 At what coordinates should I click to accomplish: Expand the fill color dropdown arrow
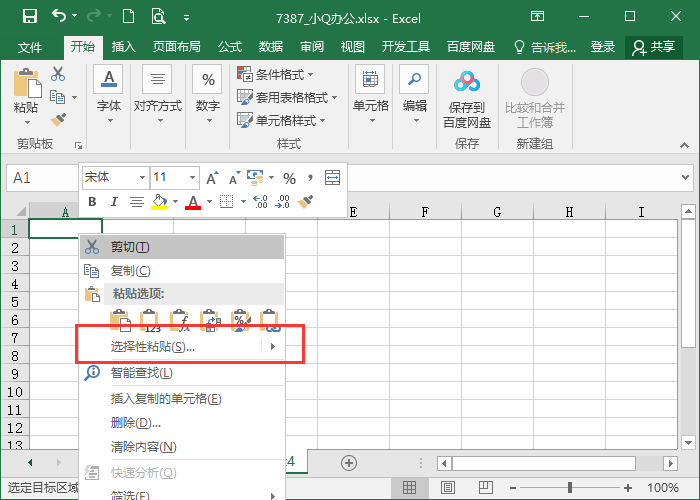click(x=175, y=202)
